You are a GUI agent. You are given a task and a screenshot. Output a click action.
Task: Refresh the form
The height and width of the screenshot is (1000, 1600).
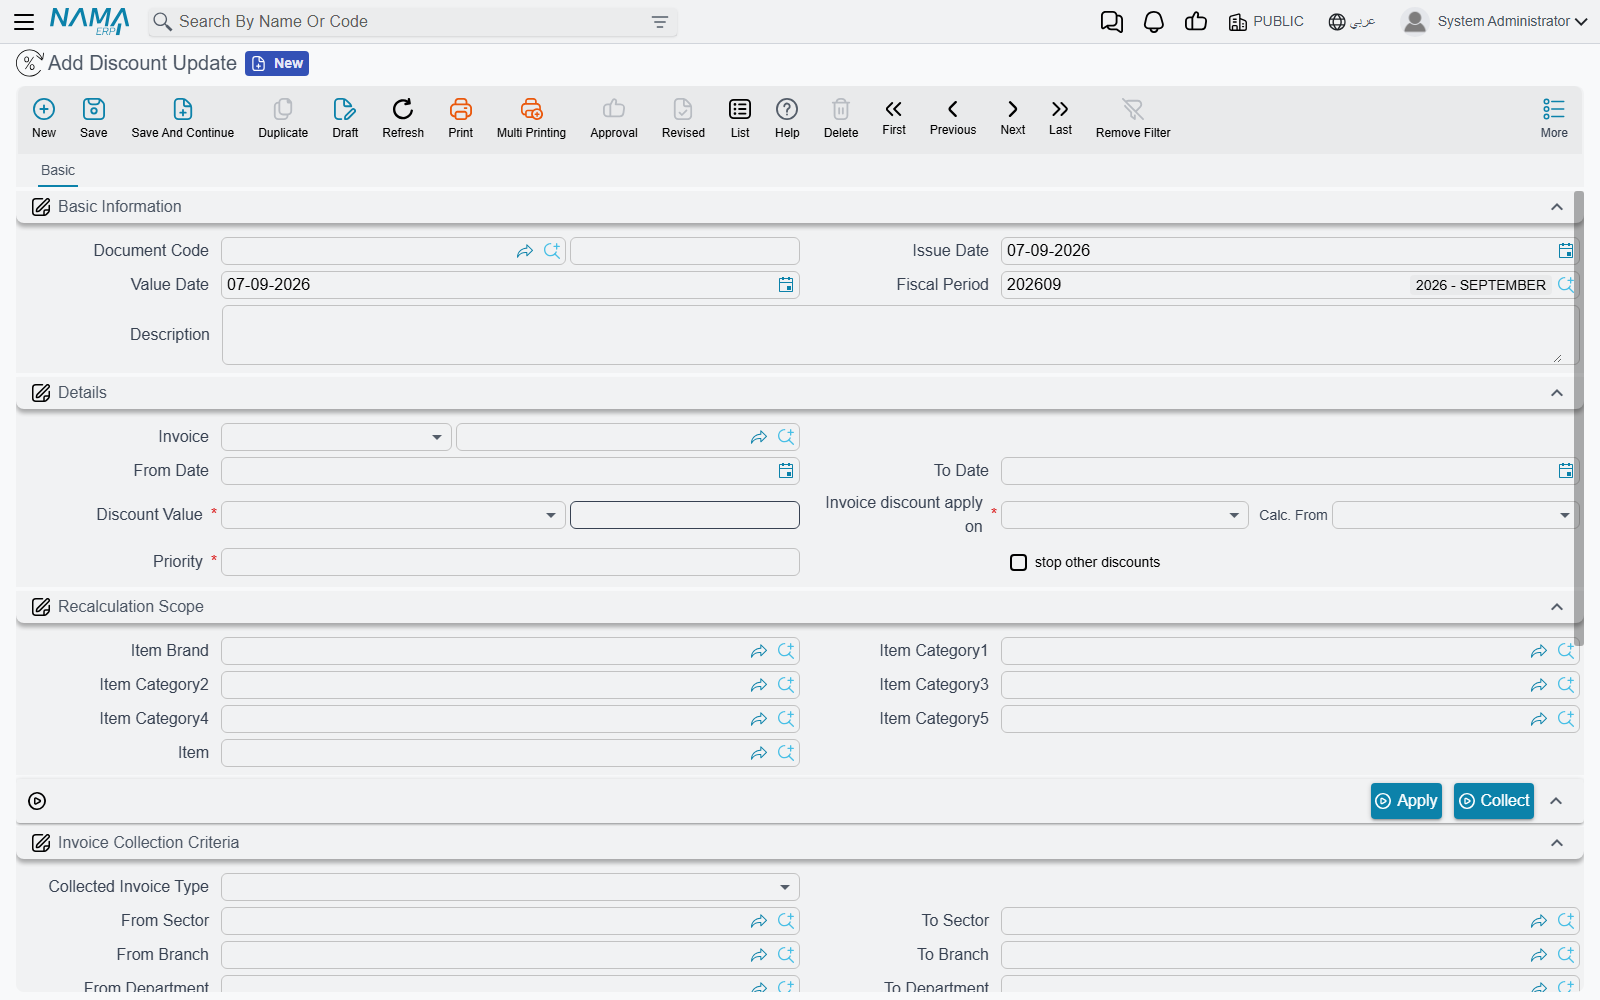click(403, 118)
